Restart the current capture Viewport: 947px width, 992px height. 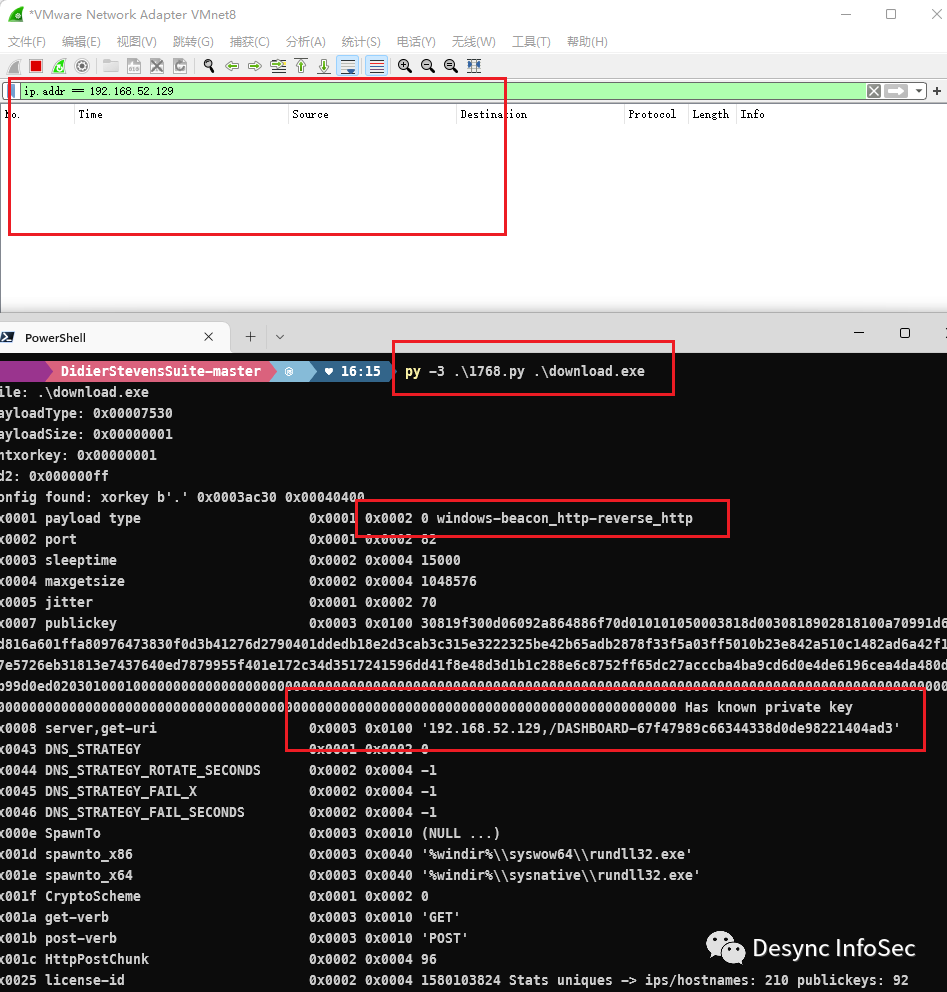(59, 66)
